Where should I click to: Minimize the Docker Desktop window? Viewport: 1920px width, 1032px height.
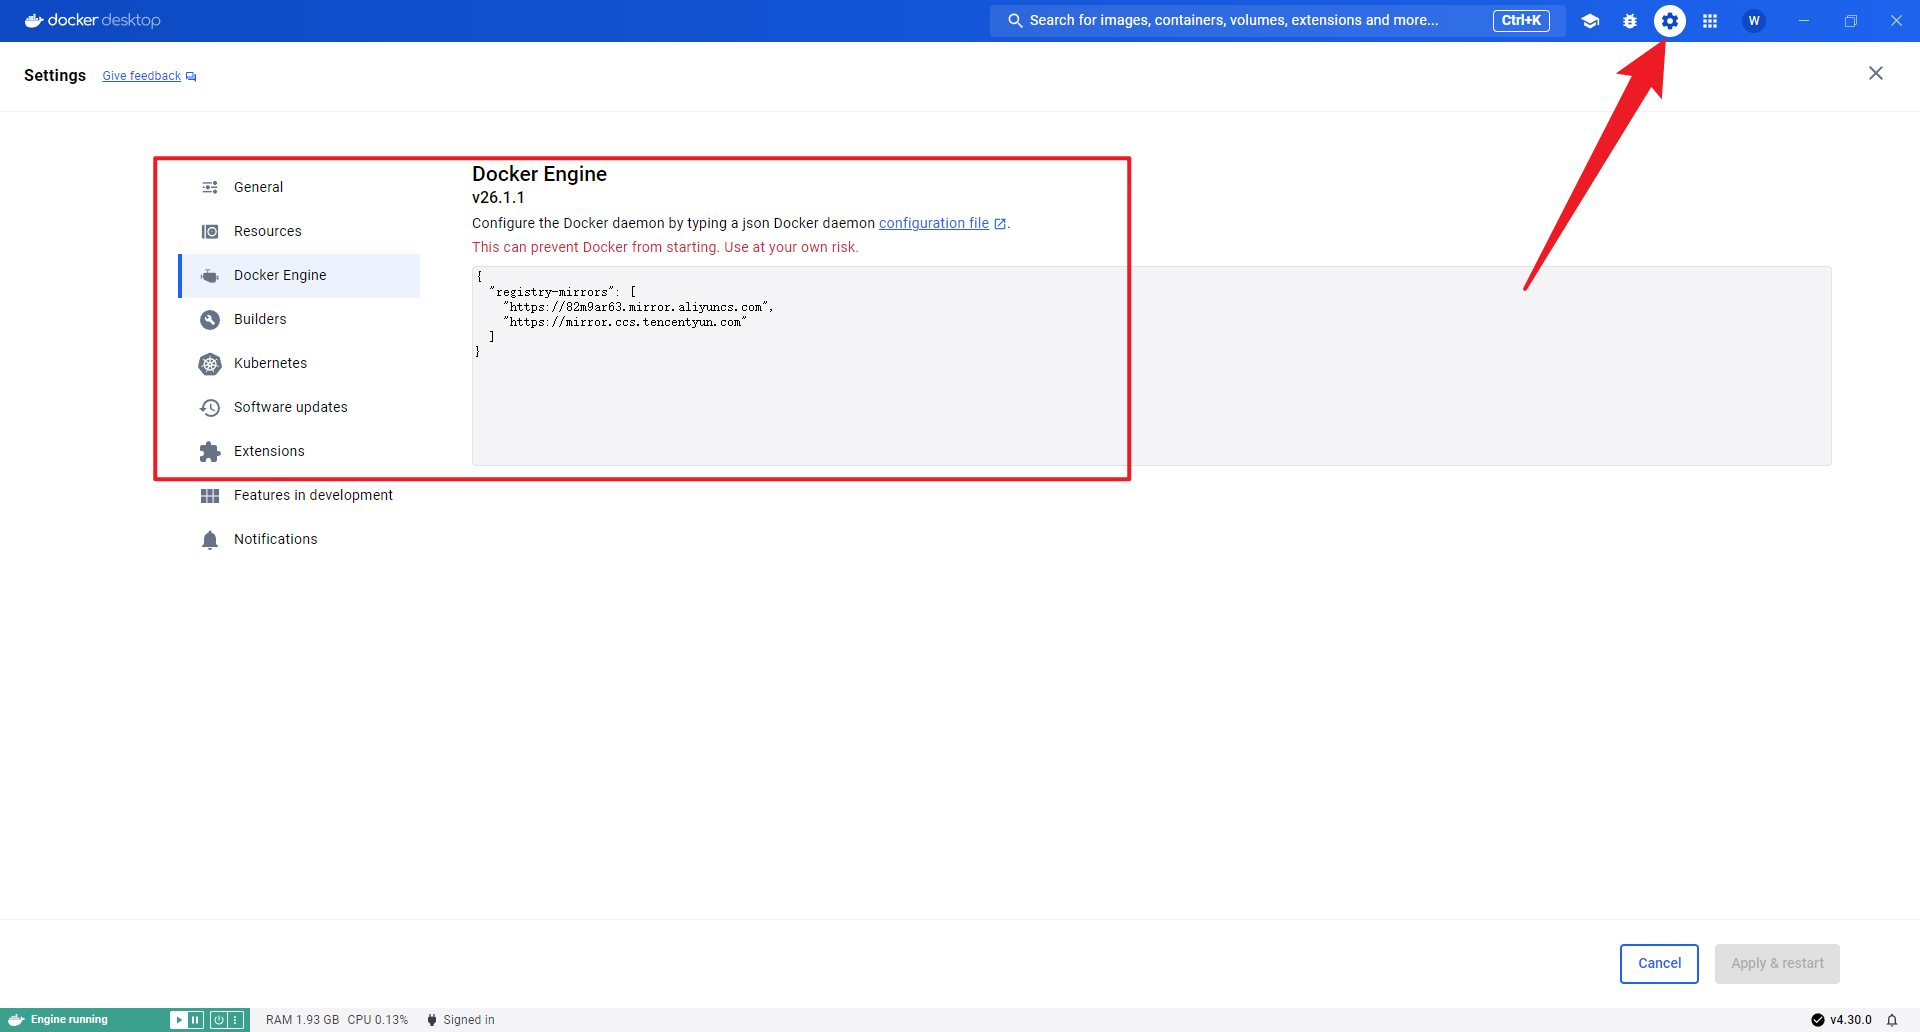click(x=1804, y=20)
